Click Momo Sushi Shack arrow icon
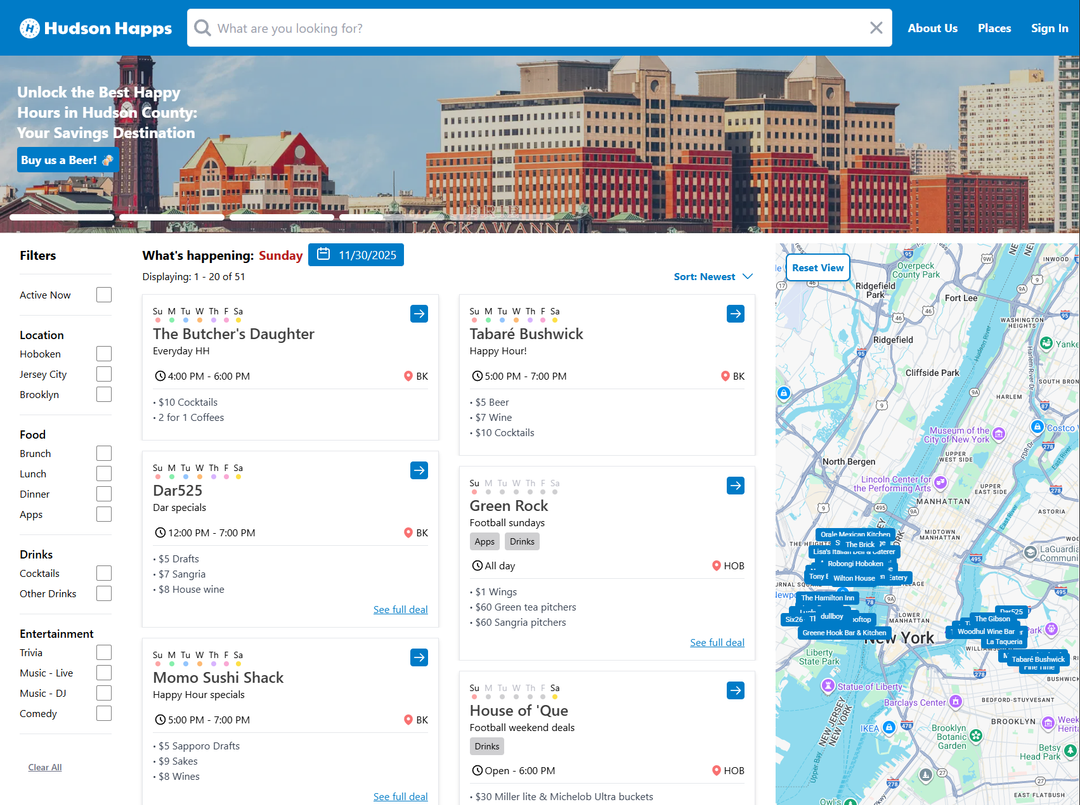 coord(419,657)
